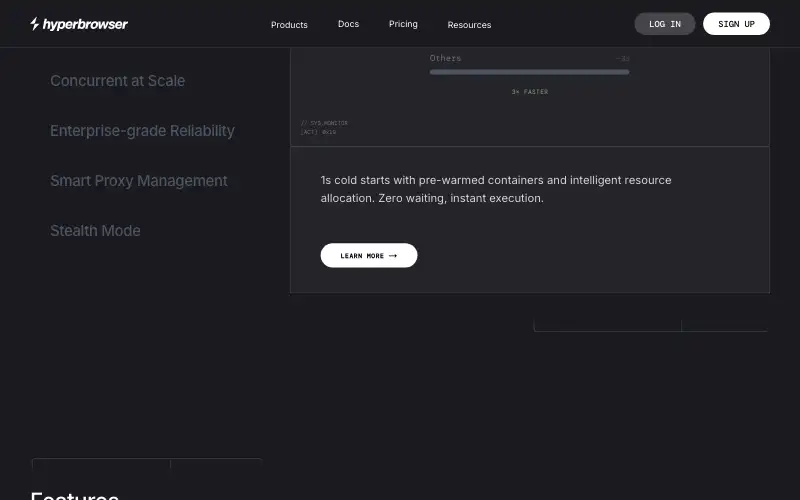Click the hyperbrowser wordmark text
This screenshot has width=800, height=500.
click(x=85, y=24)
